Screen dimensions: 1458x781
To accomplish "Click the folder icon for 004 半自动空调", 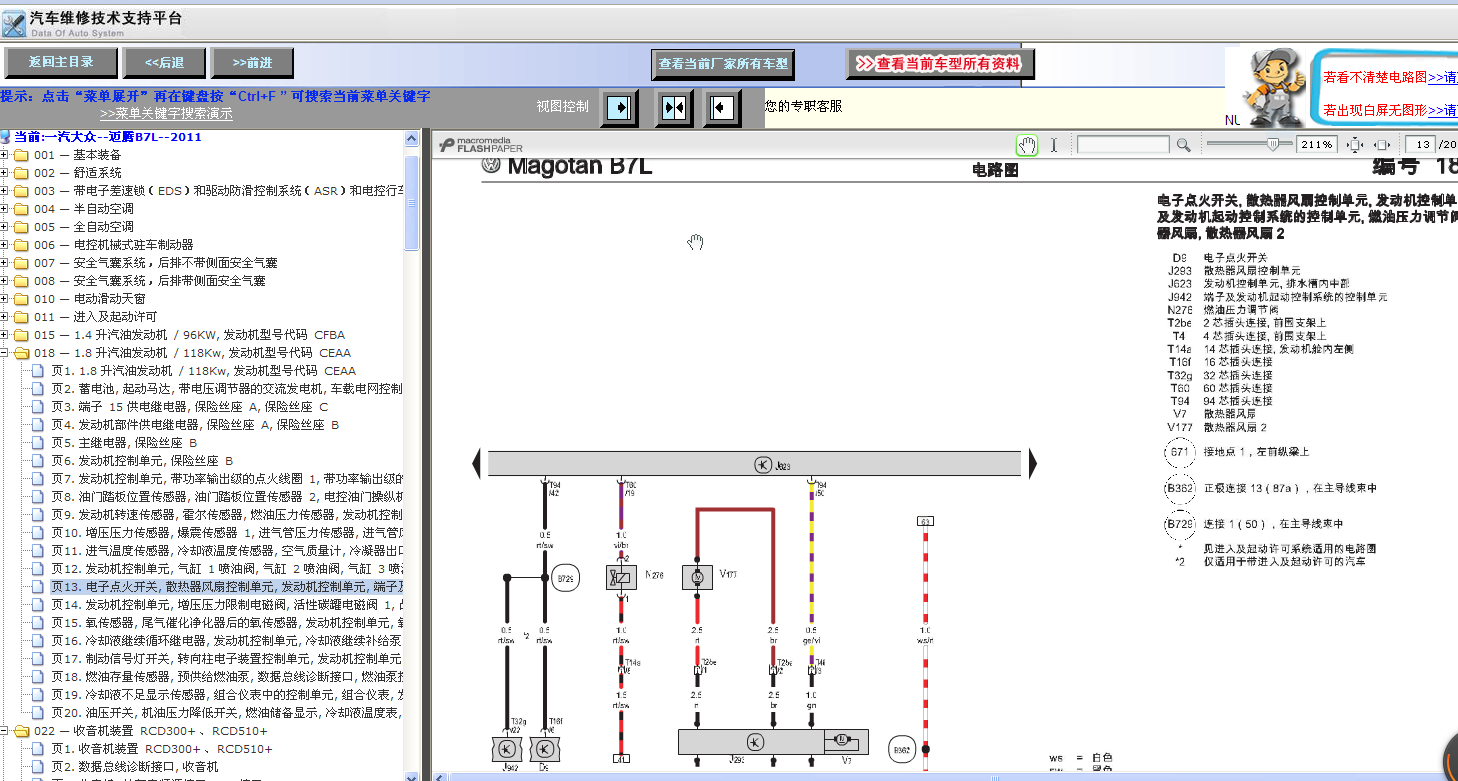I will coord(21,209).
